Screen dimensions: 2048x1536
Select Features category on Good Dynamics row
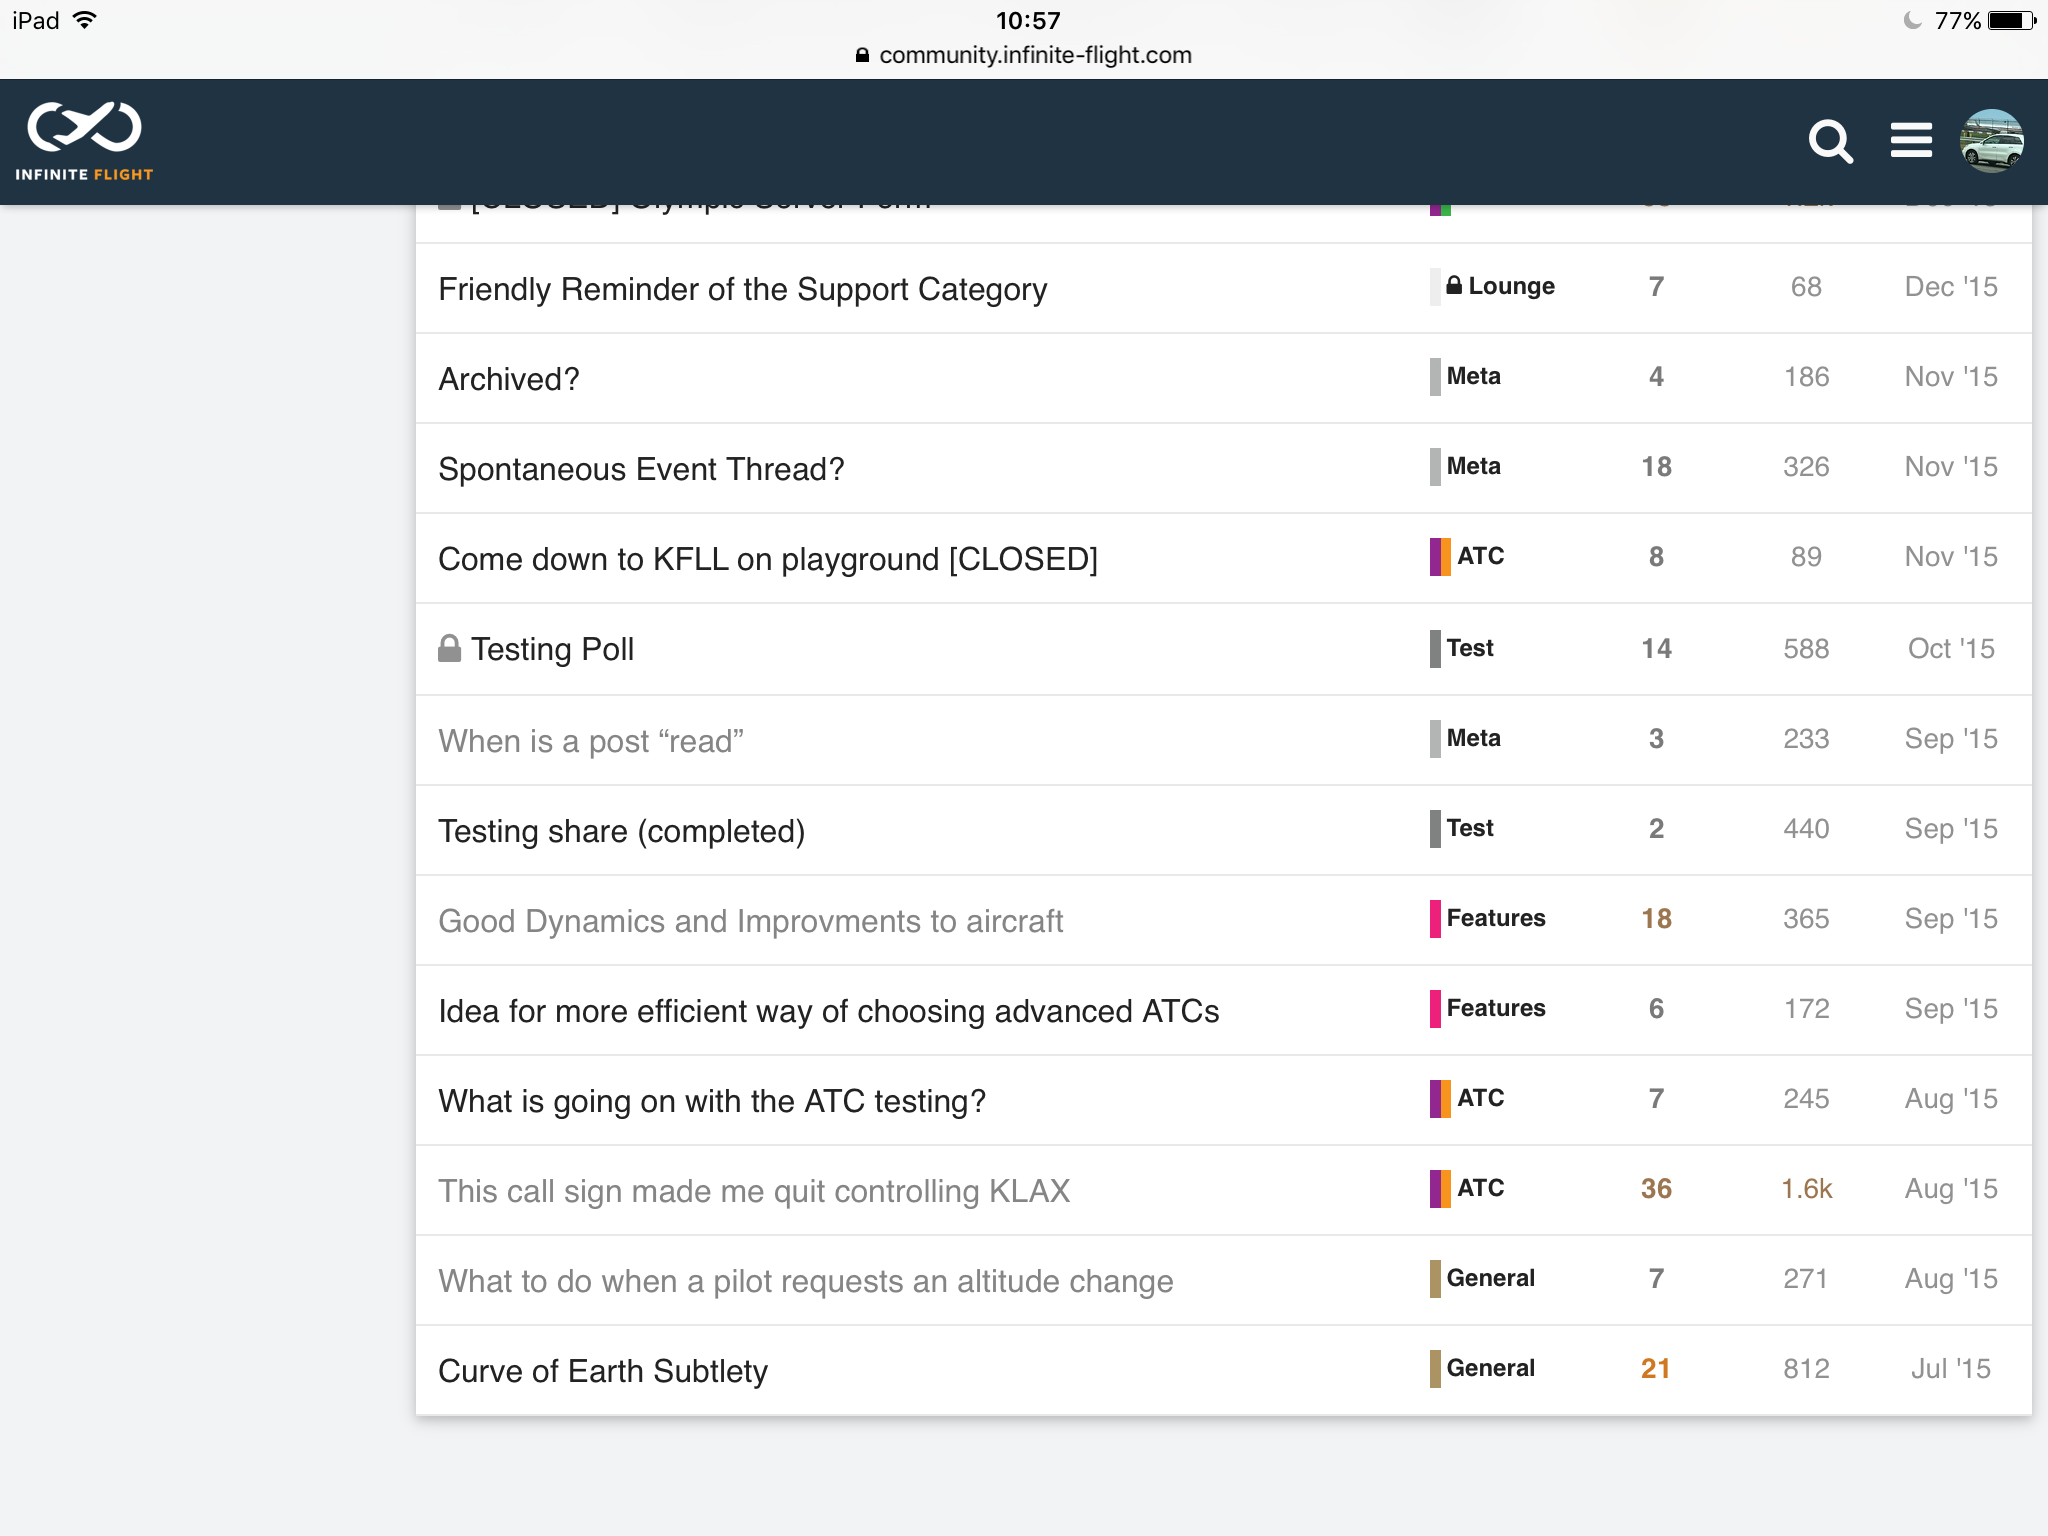coord(1495,918)
